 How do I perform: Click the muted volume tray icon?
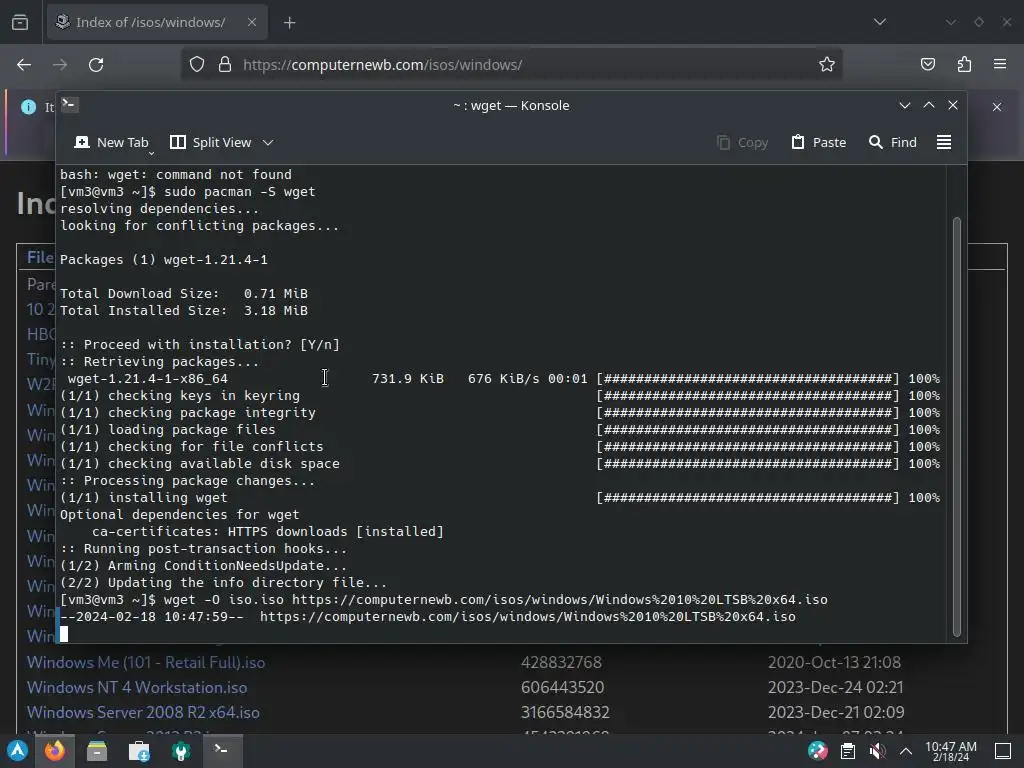pyautogui.click(x=878, y=751)
